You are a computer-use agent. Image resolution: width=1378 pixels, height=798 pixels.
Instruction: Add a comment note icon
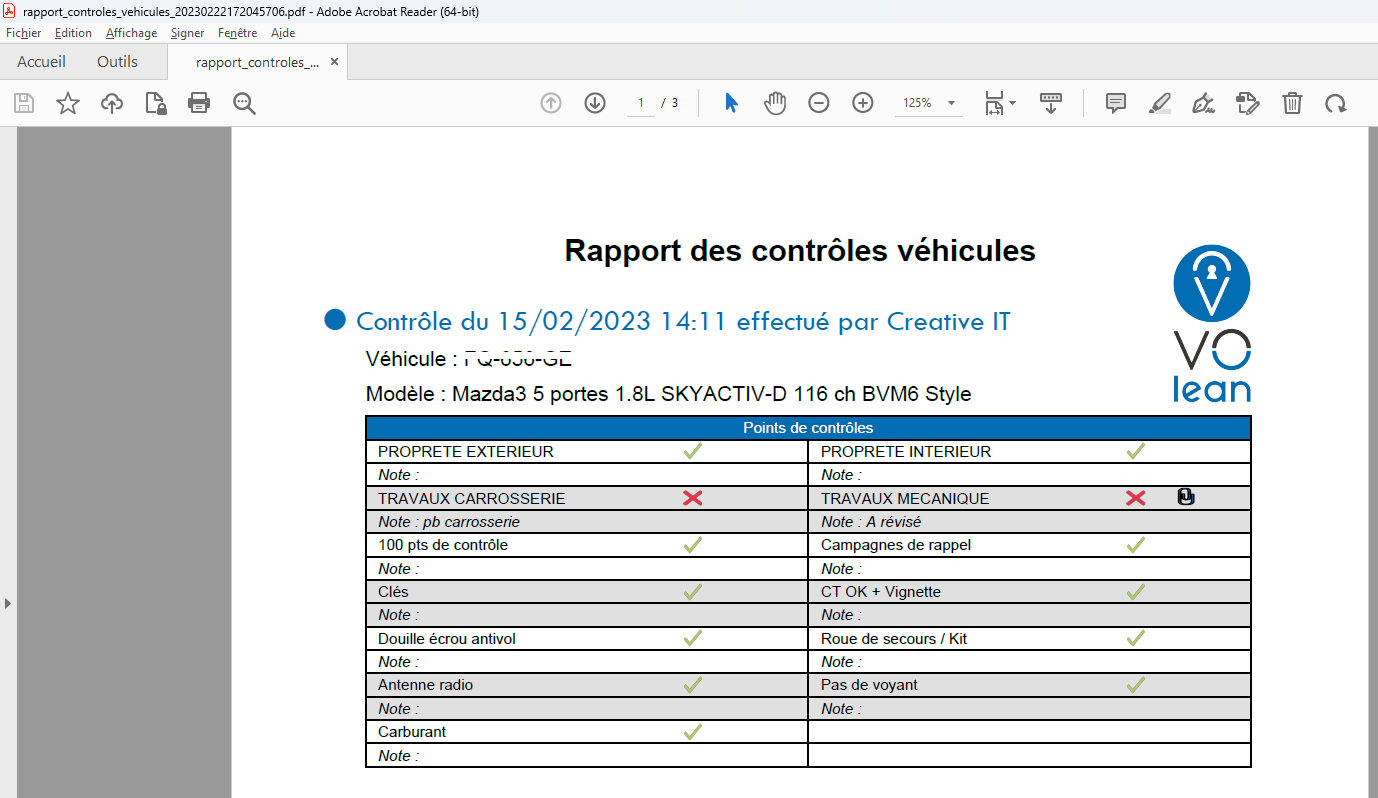click(x=1116, y=103)
